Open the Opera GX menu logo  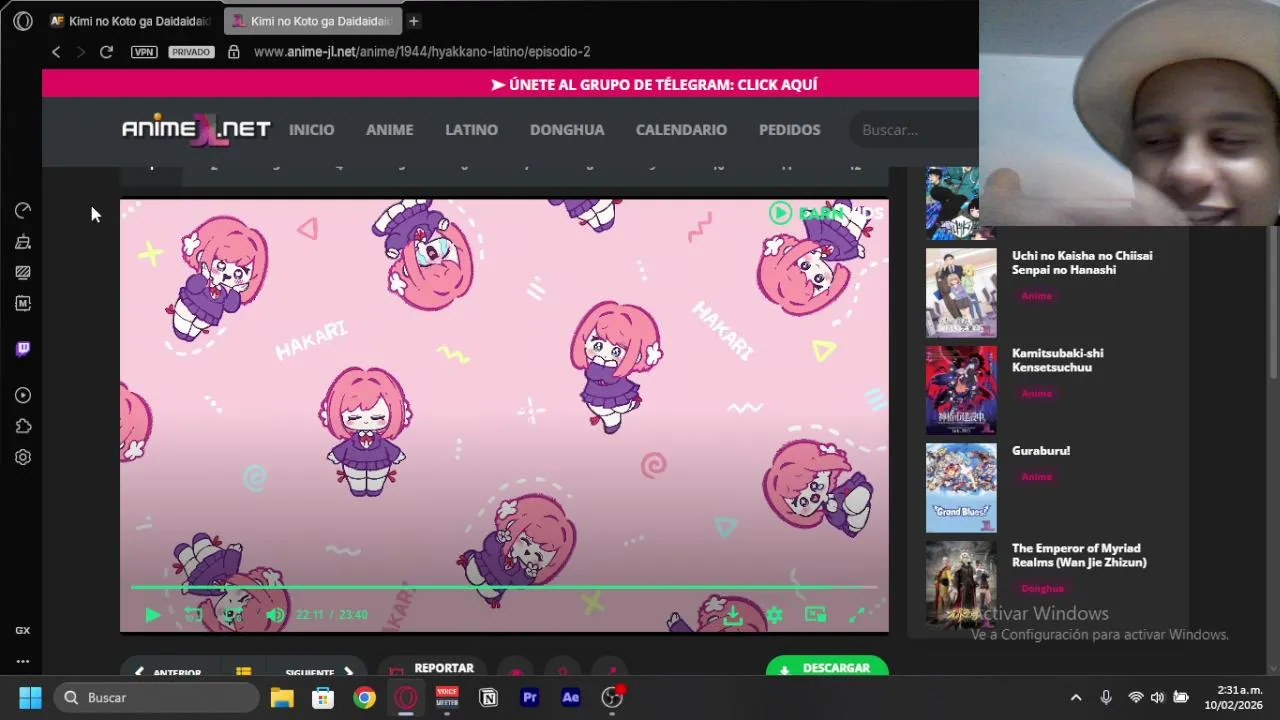pos(22,21)
